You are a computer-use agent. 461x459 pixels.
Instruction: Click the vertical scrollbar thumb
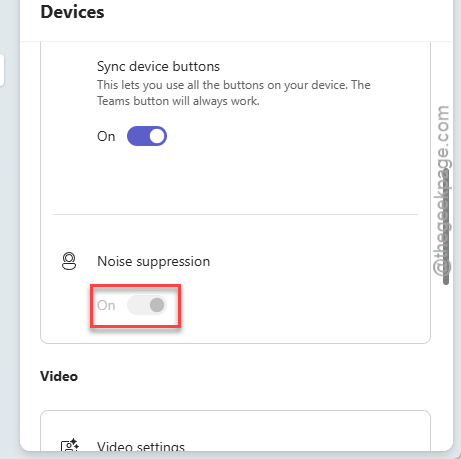coord(446,227)
